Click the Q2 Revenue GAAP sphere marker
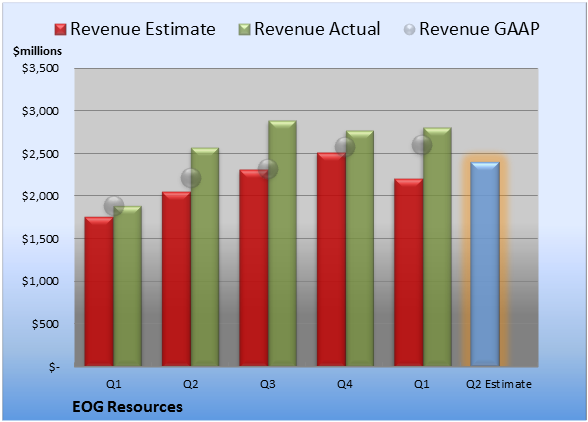 click(x=191, y=178)
